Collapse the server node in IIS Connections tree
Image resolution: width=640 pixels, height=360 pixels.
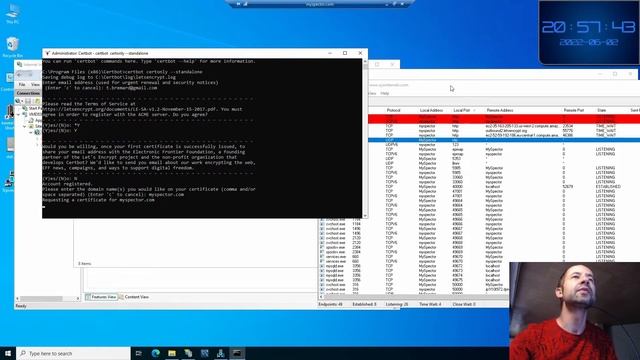(x=18, y=114)
